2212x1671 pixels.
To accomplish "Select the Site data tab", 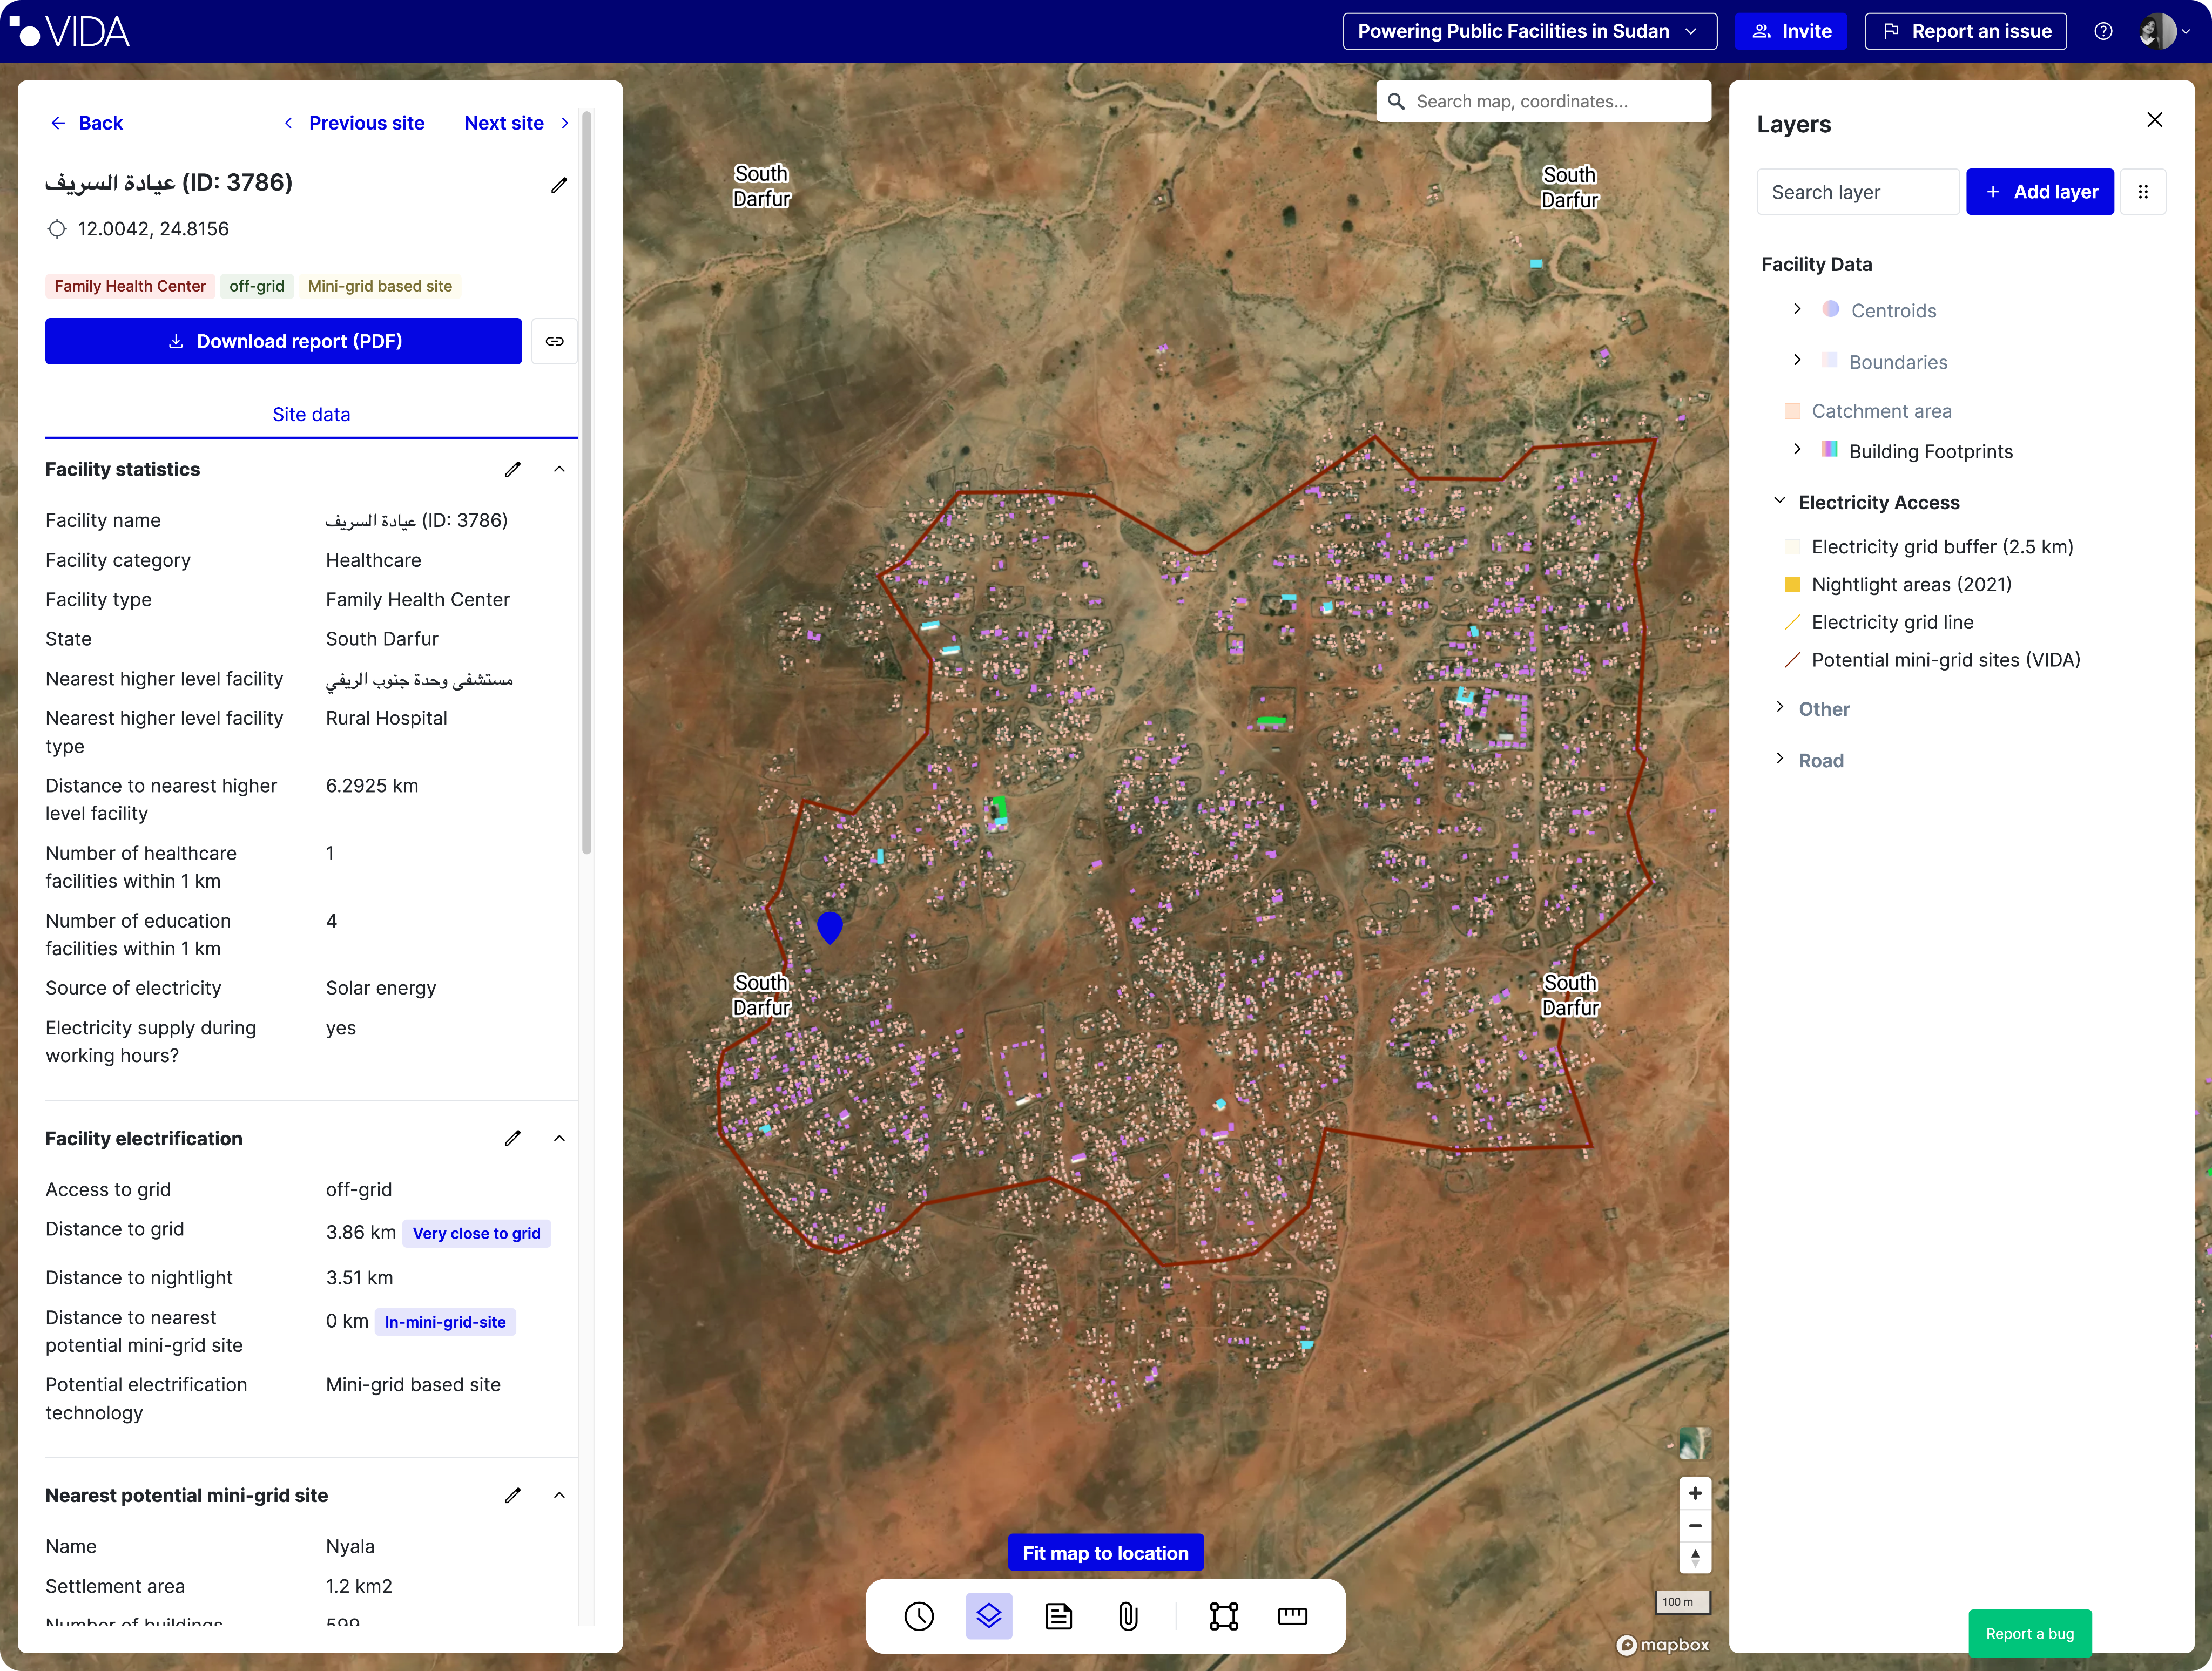I will point(311,414).
